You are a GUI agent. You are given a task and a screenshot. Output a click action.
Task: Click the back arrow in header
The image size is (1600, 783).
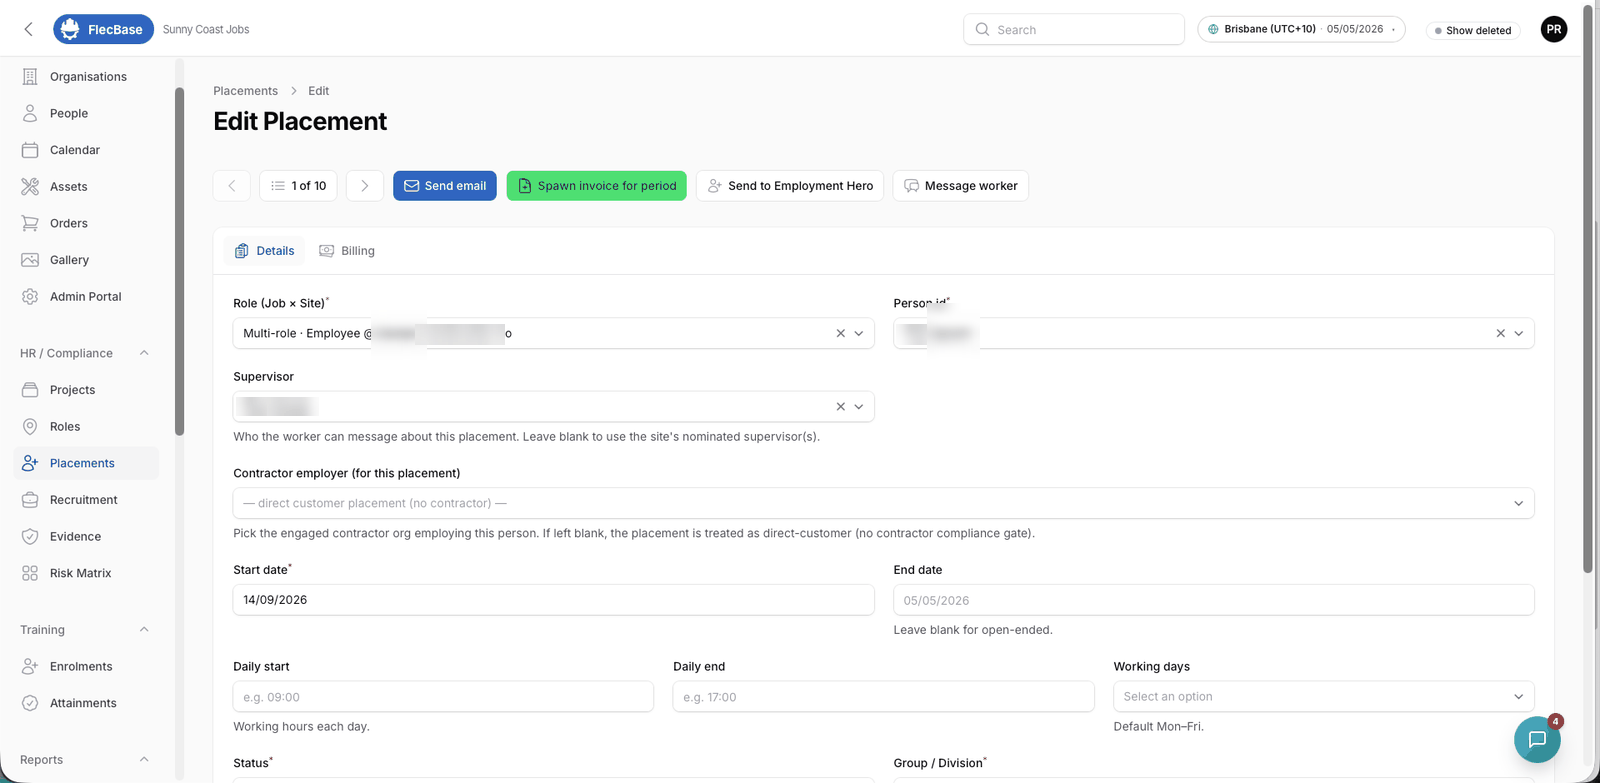28,29
